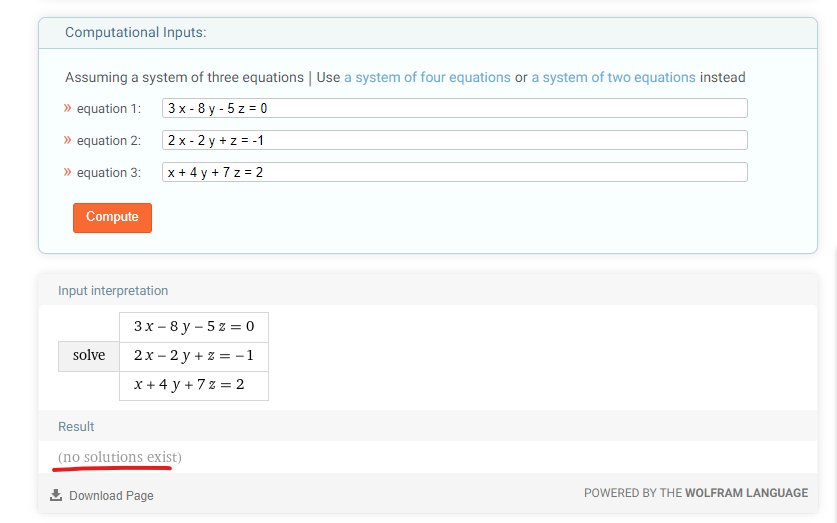Select the interpreted equation 2x − 2y + z = −1
The image size is (837, 523).
click(194, 356)
